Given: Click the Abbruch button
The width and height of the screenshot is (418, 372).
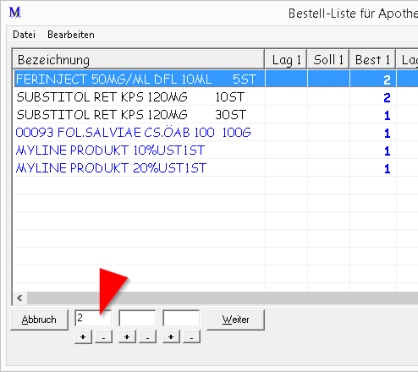Looking at the screenshot, I should 39,320.
